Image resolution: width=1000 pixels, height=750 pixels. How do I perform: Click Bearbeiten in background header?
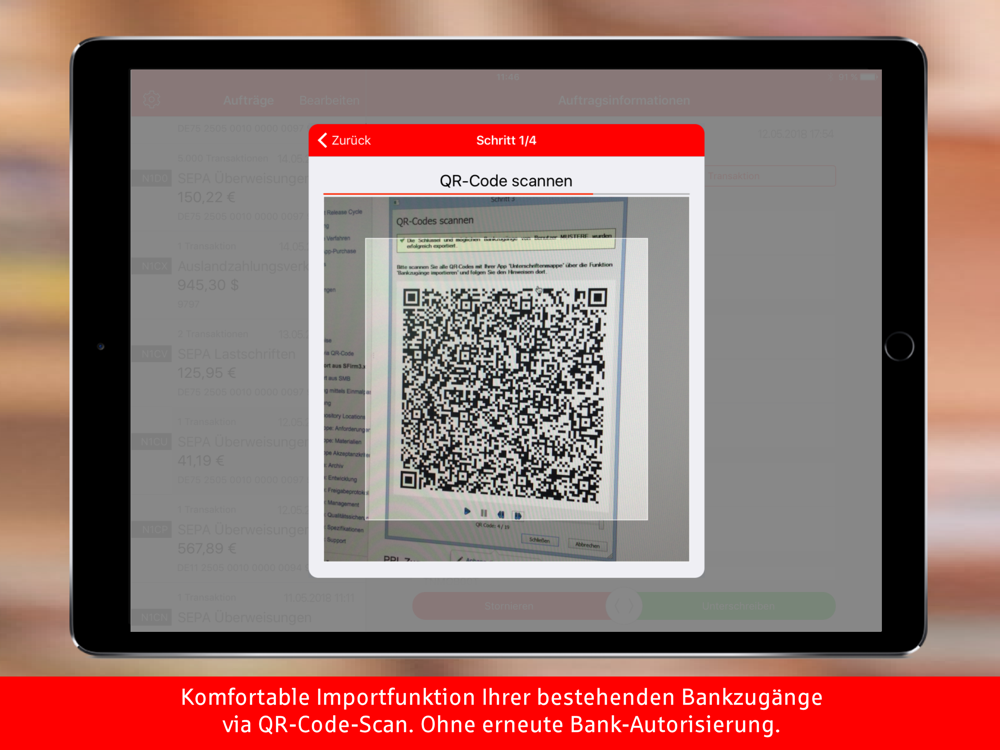tap(329, 100)
